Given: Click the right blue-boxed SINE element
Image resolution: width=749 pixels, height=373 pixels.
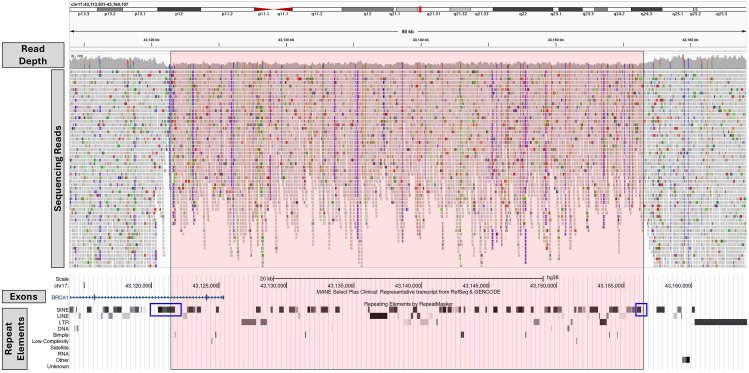Looking at the screenshot, I should tap(641, 309).
